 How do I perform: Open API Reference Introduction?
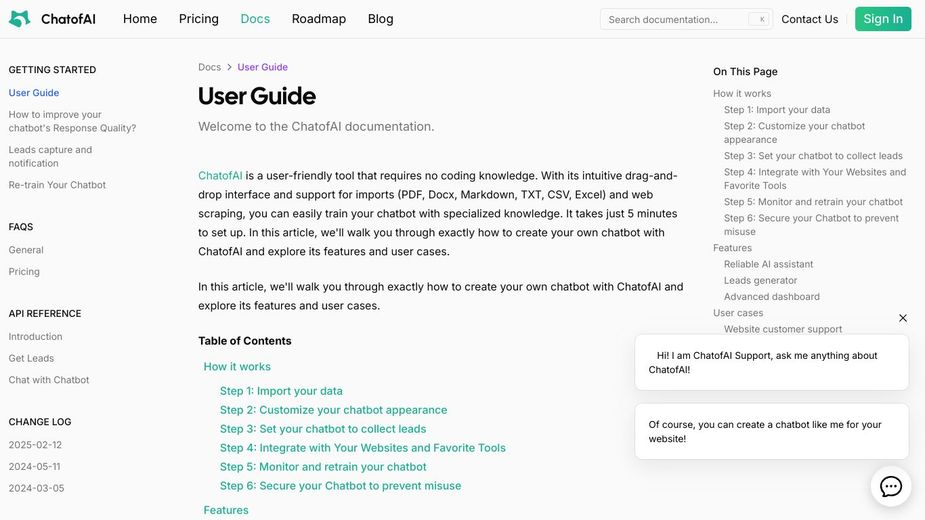coord(35,336)
